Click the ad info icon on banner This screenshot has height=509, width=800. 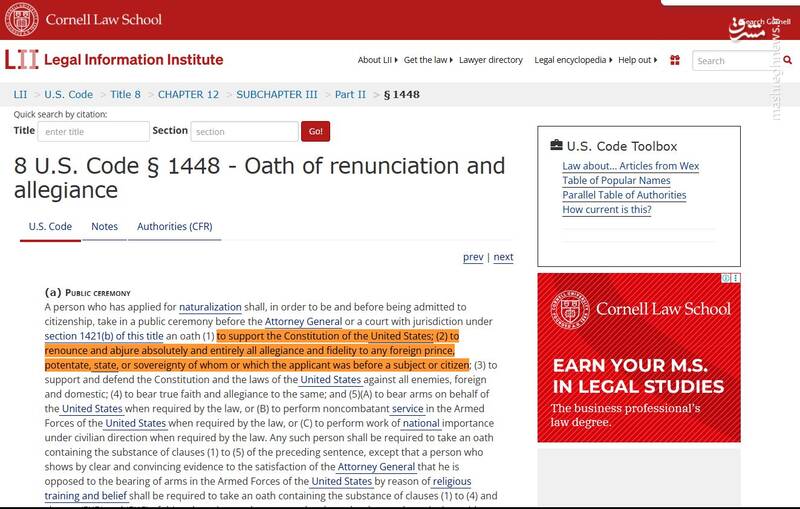(726, 278)
